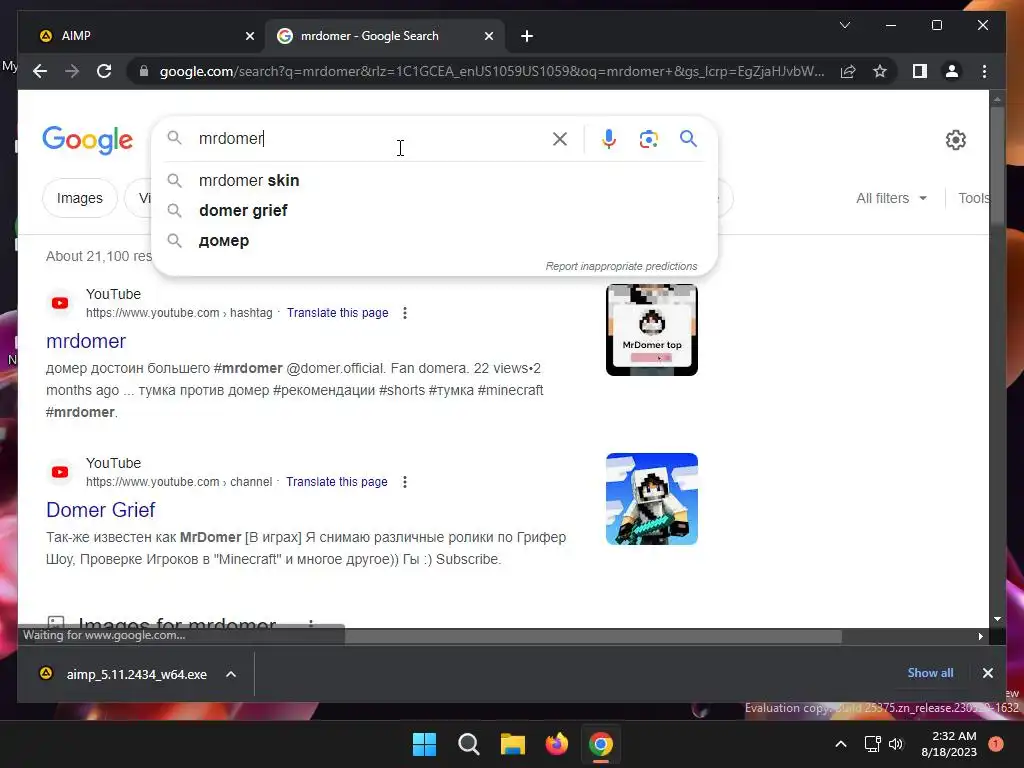The height and width of the screenshot is (768, 1024).
Task: Click Report inappropriate predictions
Action: [x=621, y=266]
